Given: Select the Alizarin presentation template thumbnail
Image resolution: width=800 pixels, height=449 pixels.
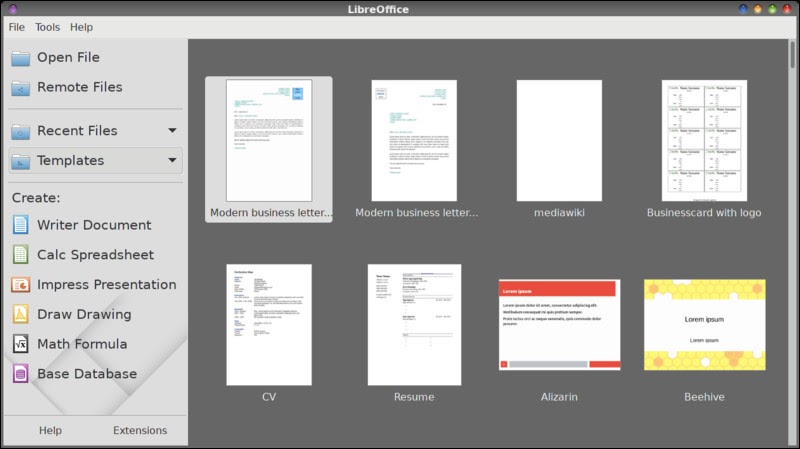Looking at the screenshot, I should point(559,325).
